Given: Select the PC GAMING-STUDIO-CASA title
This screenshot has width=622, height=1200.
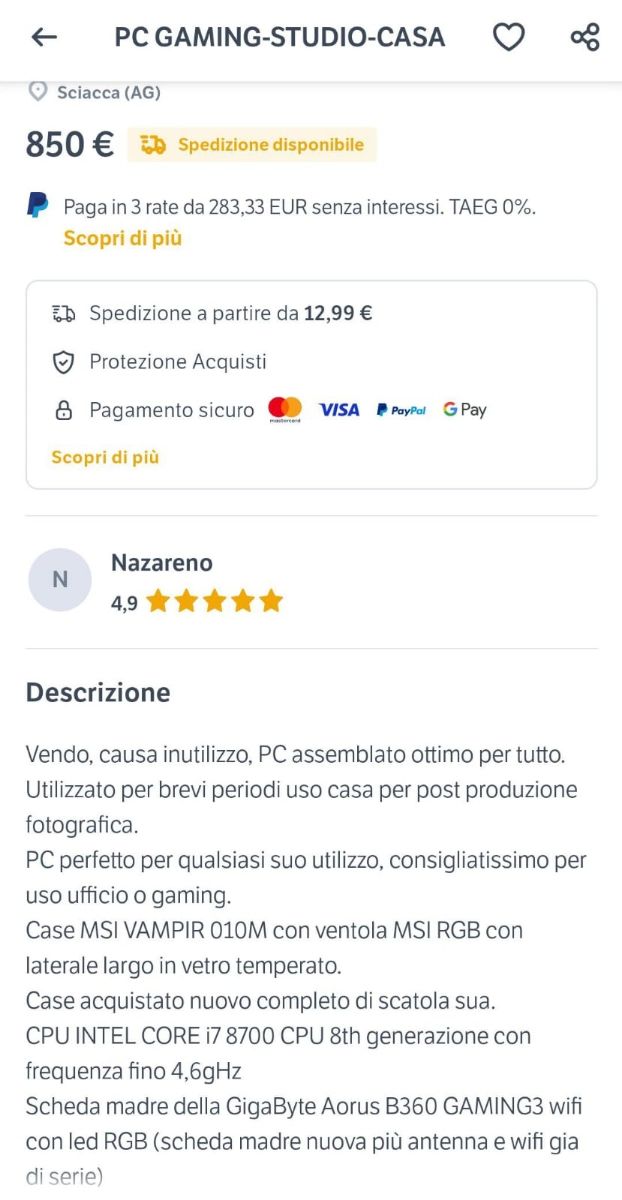Looking at the screenshot, I should tap(280, 37).
